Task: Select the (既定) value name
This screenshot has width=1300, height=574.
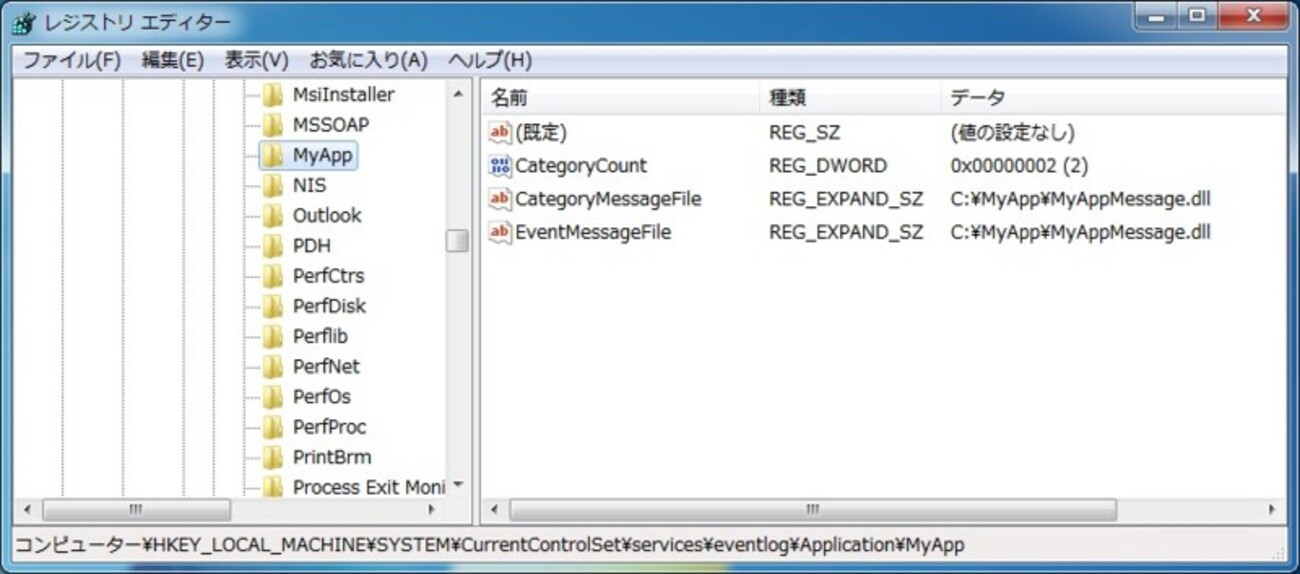Action: 541,132
